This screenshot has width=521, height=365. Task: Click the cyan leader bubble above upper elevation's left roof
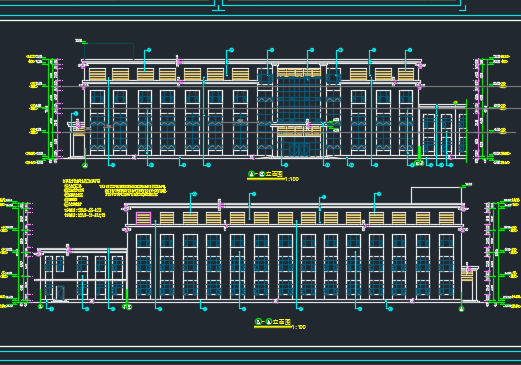[149, 50]
